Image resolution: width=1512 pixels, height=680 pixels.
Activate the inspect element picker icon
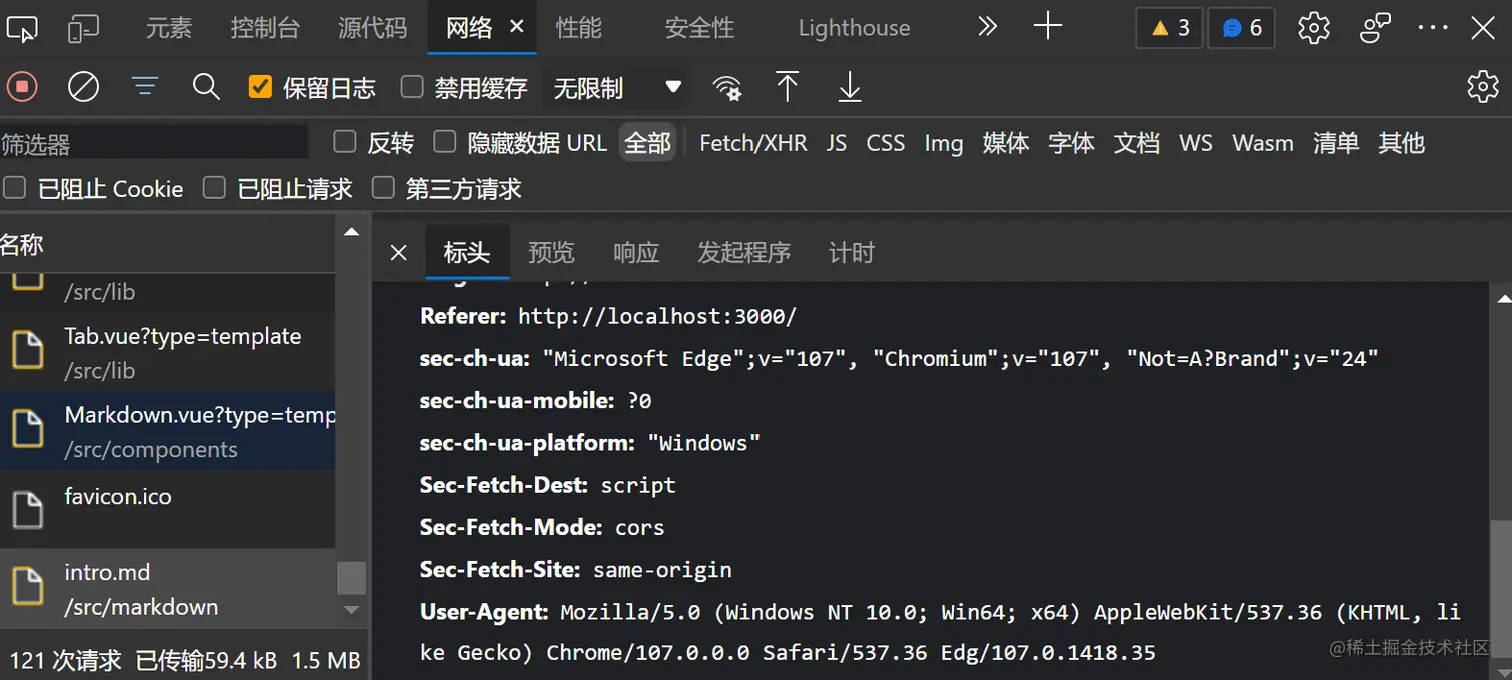[22, 28]
